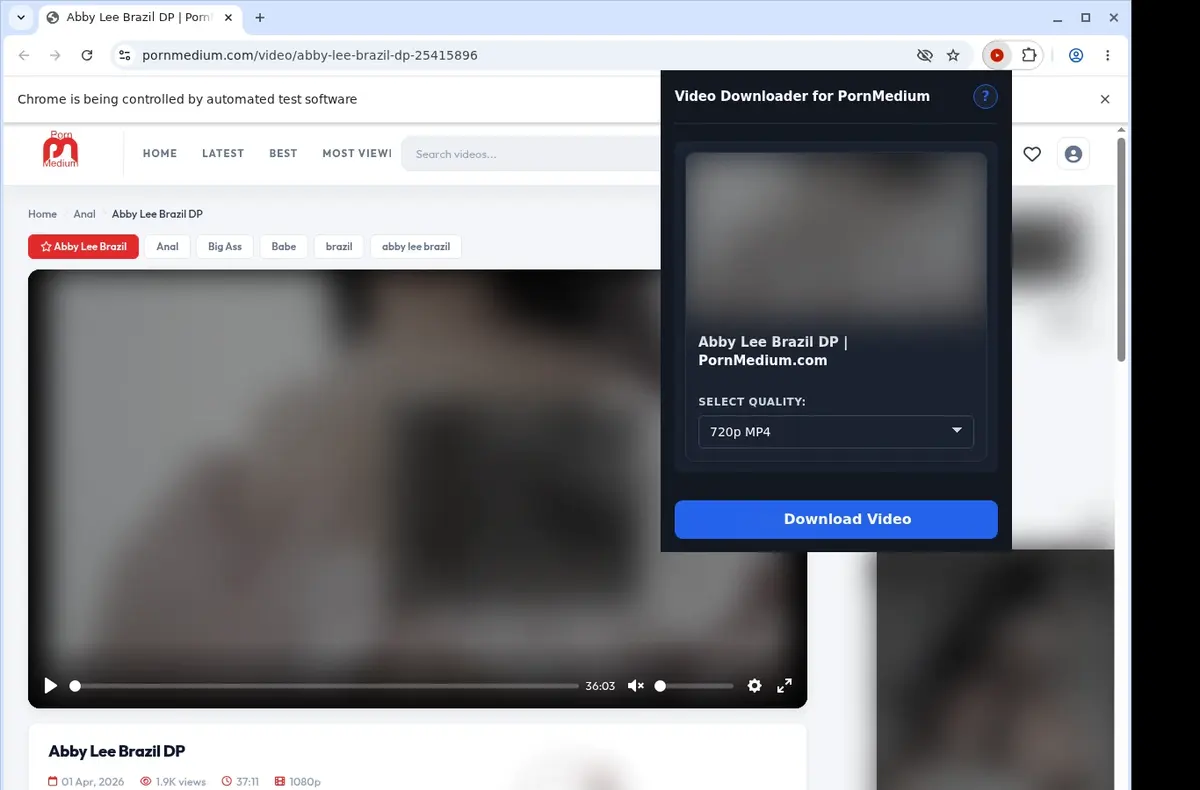This screenshot has width=1200, height=790.
Task: Unmute the video speaker icon
Action: pyautogui.click(x=635, y=686)
